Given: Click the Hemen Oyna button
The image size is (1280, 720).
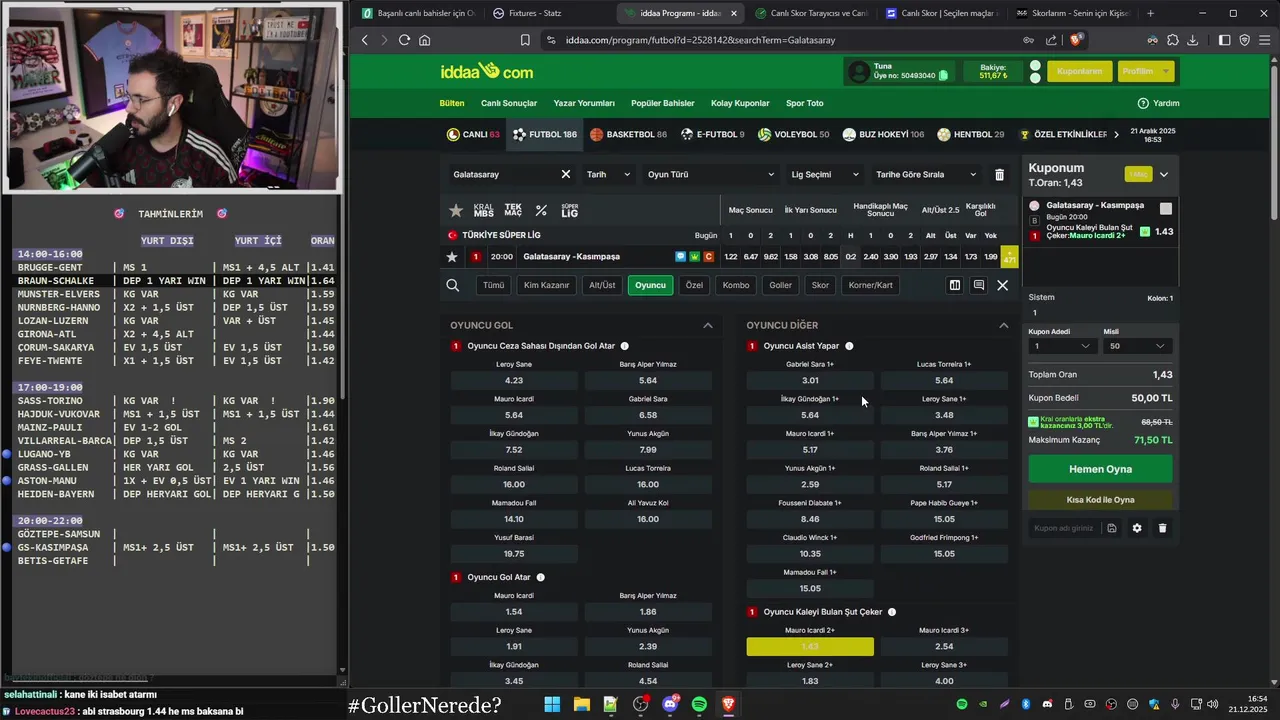Looking at the screenshot, I should (1100, 469).
